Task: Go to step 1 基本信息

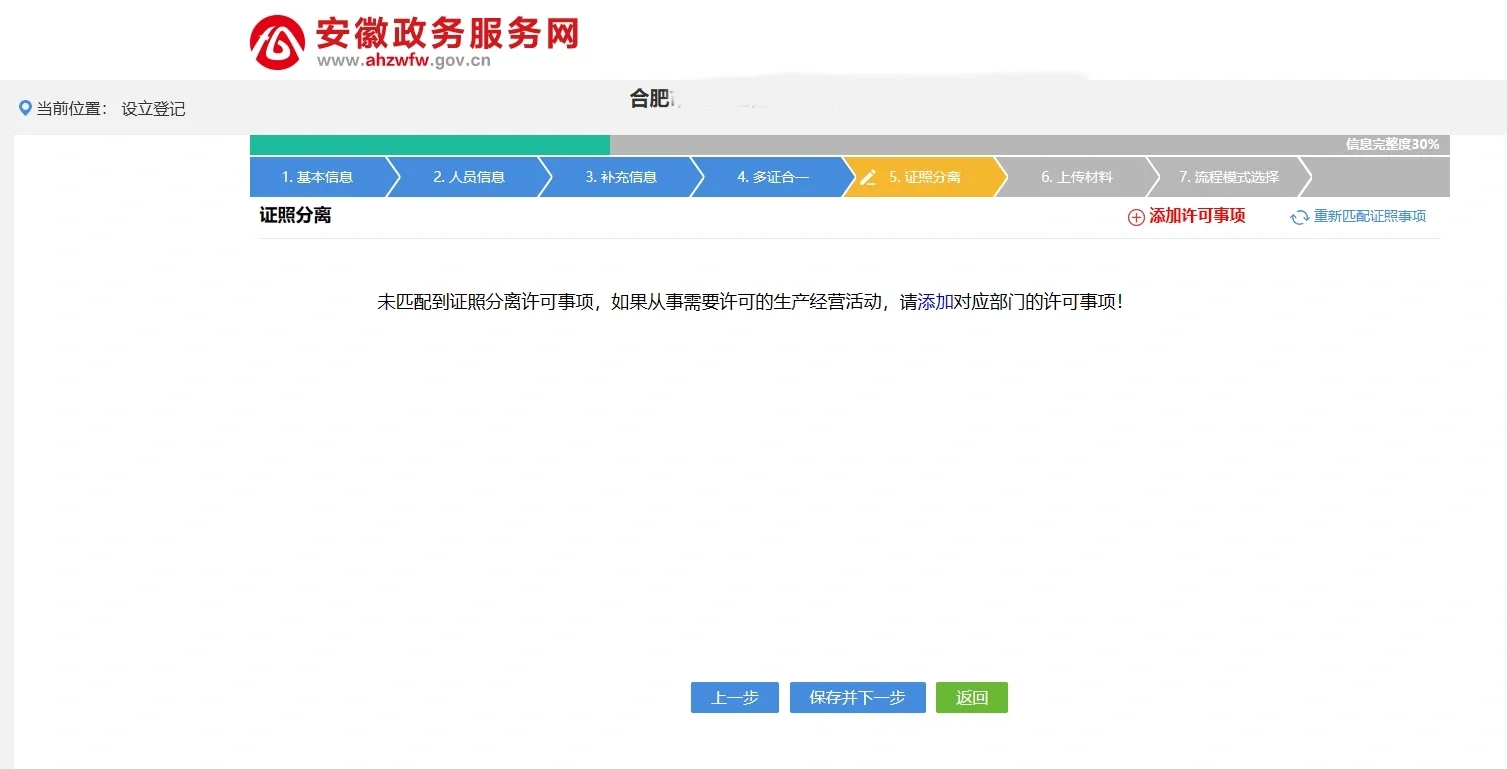Action: coord(317,177)
